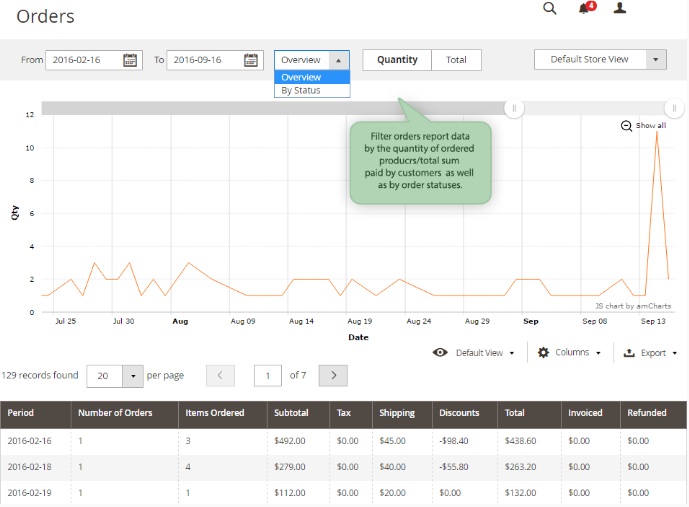
Task: Expand the per page count dropdown
Action: (134, 376)
